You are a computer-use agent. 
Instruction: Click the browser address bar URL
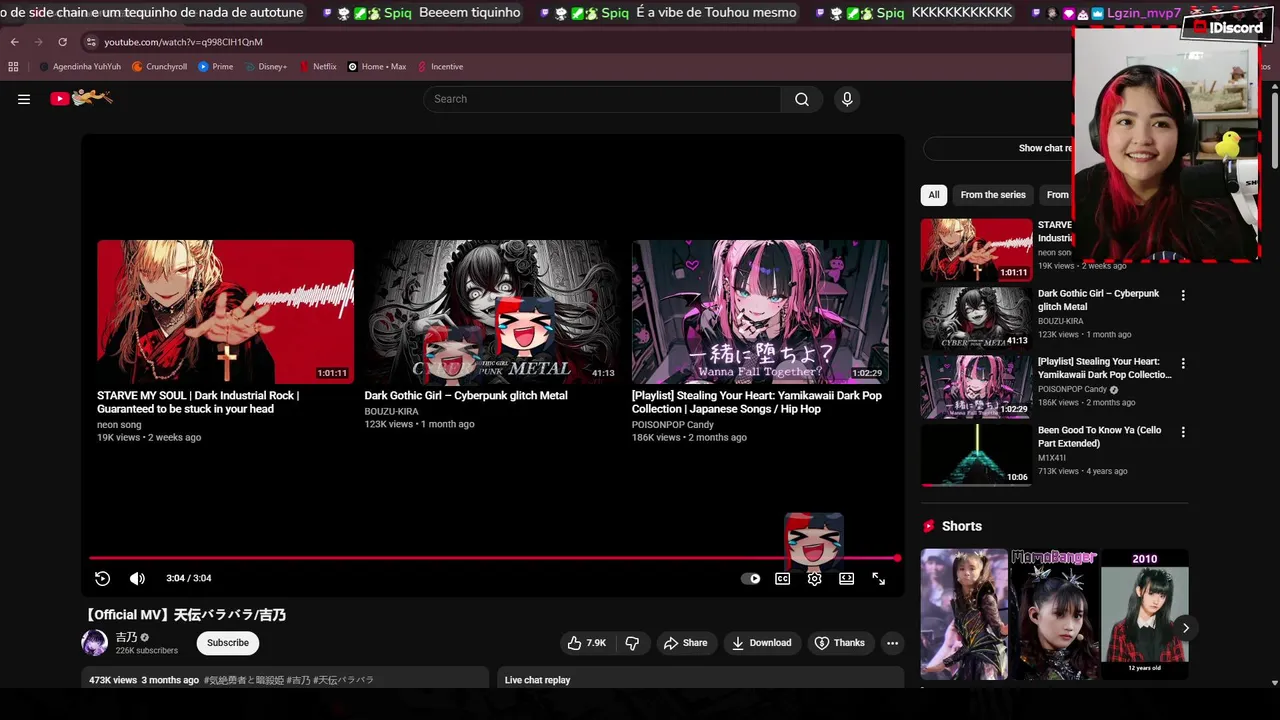point(184,42)
